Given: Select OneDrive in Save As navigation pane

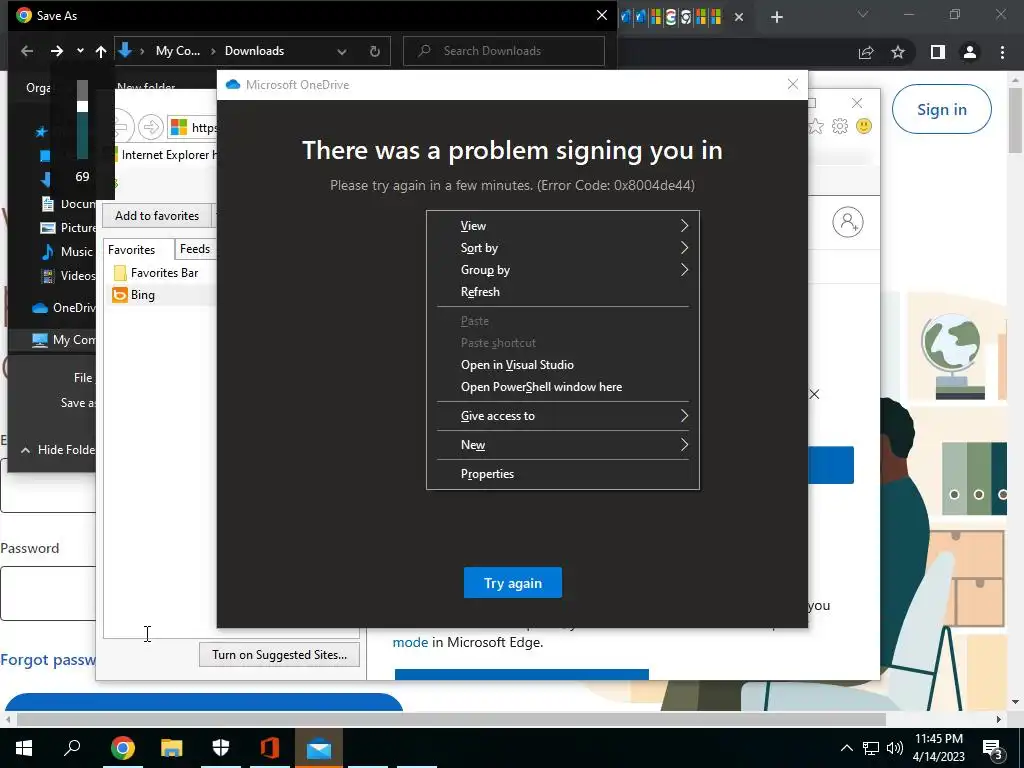Looking at the screenshot, I should coord(64,308).
